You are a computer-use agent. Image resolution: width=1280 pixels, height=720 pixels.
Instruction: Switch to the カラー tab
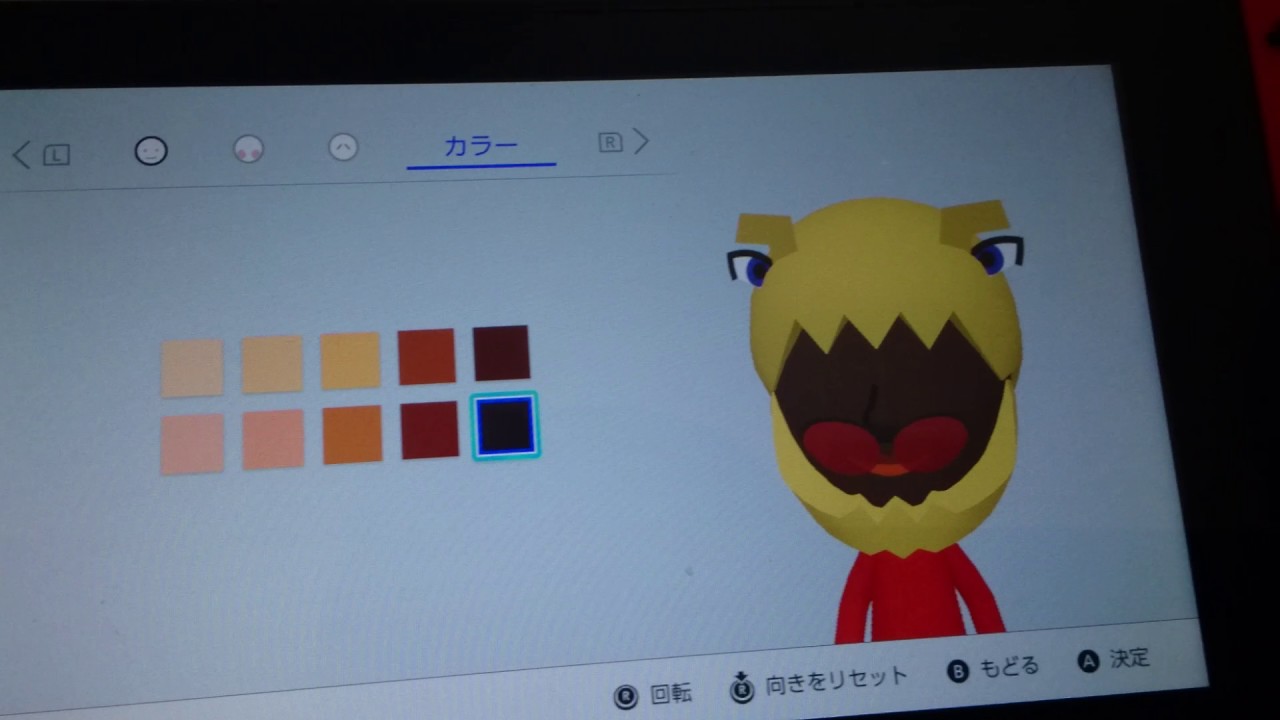coord(481,147)
